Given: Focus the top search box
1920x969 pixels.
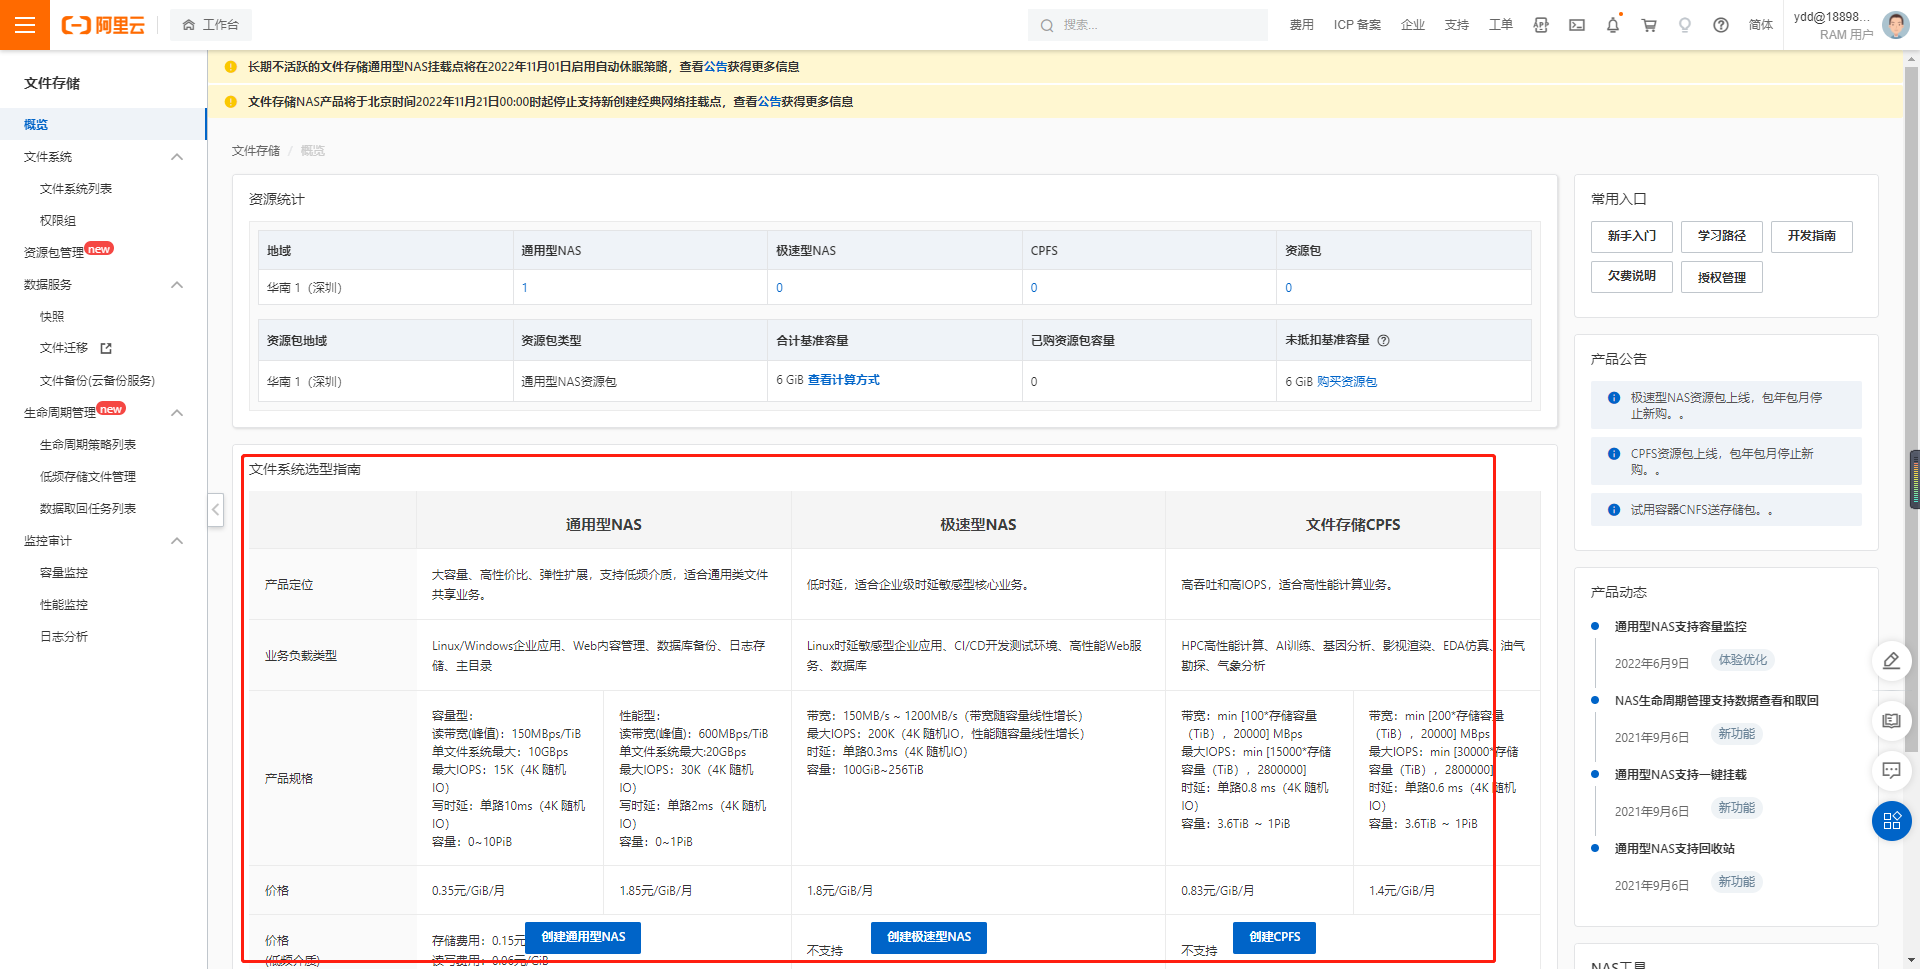Looking at the screenshot, I should tap(1148, 25).
